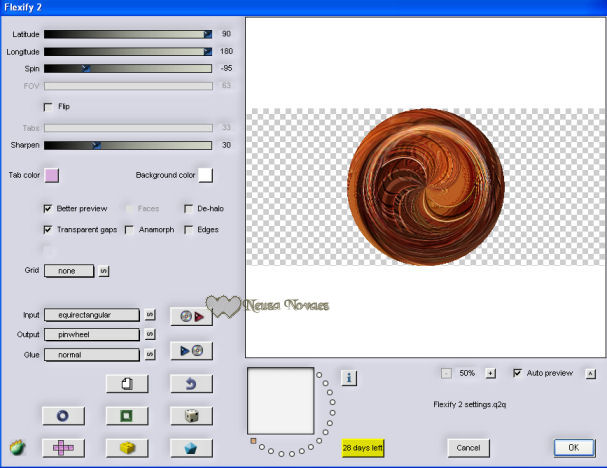Viewport: 607px width, 468px height.
Task: Click the Flaming Pear logo icon
Action: click(x=17, y=448)
